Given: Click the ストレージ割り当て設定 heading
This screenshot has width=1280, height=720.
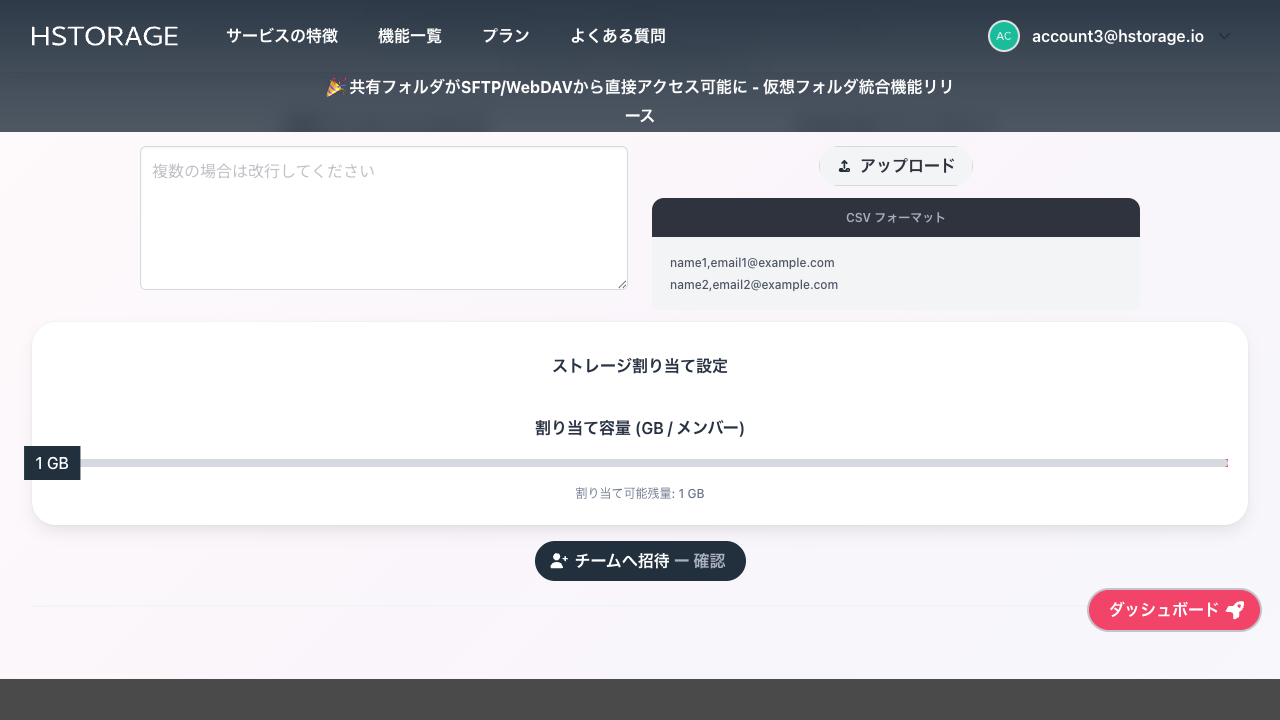Looking at the screenshot, I should [640, 366].
